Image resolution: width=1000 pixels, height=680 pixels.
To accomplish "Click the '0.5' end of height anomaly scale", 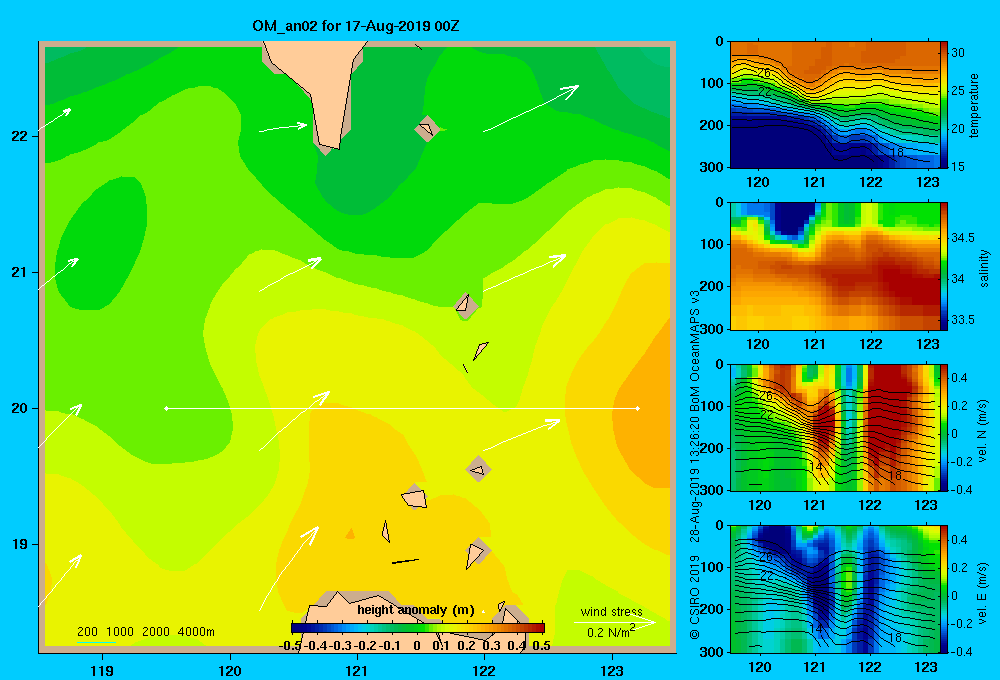I will coord(541,646).
